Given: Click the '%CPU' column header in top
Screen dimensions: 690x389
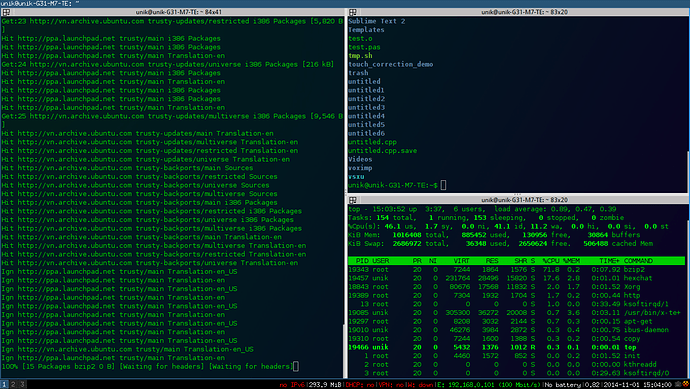Looking at the screenshot, I should pos(551,261).
